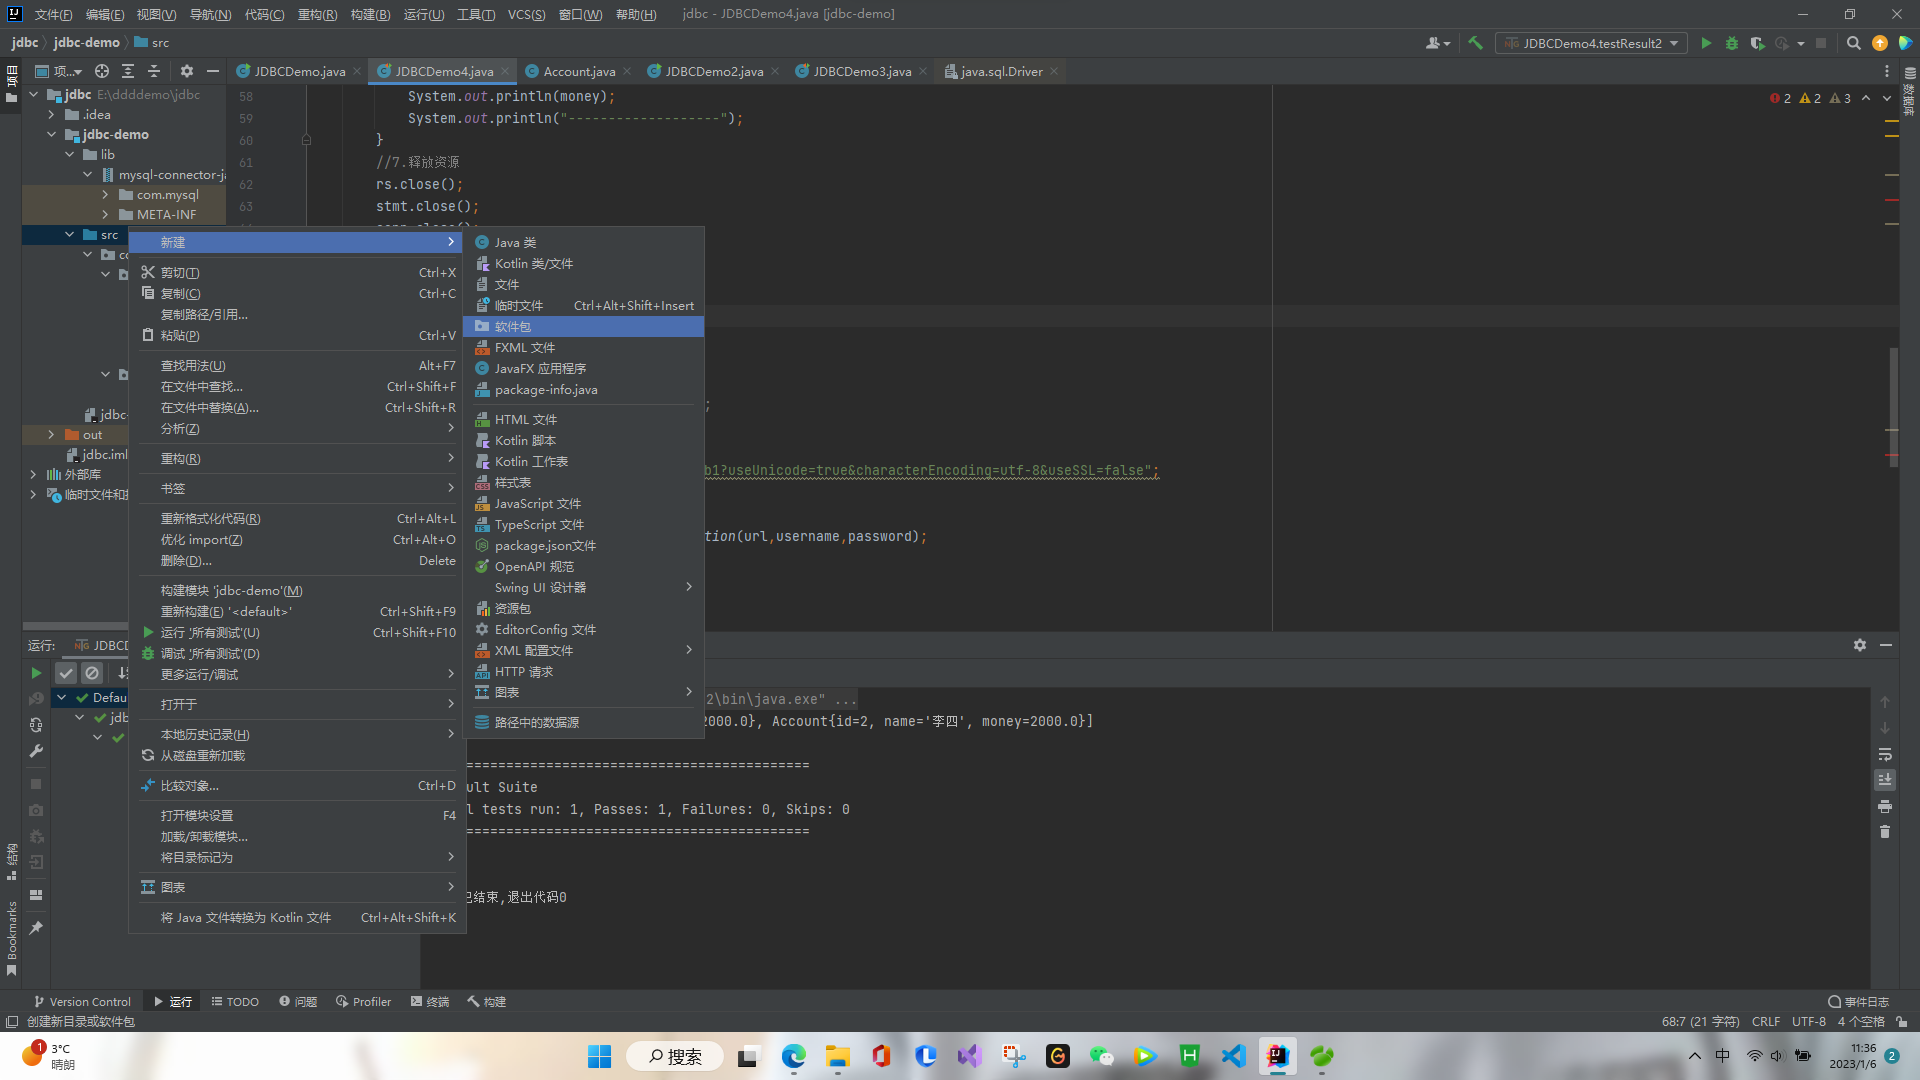Toggle soft-wrap icon in console sidebar
Viewport: 1920px width, 1080px height.
1885,754
